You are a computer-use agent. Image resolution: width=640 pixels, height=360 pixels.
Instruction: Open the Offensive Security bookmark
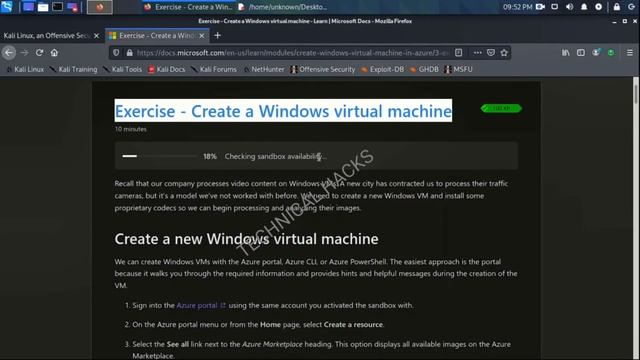pyautogui.click(x=323, y=69)
